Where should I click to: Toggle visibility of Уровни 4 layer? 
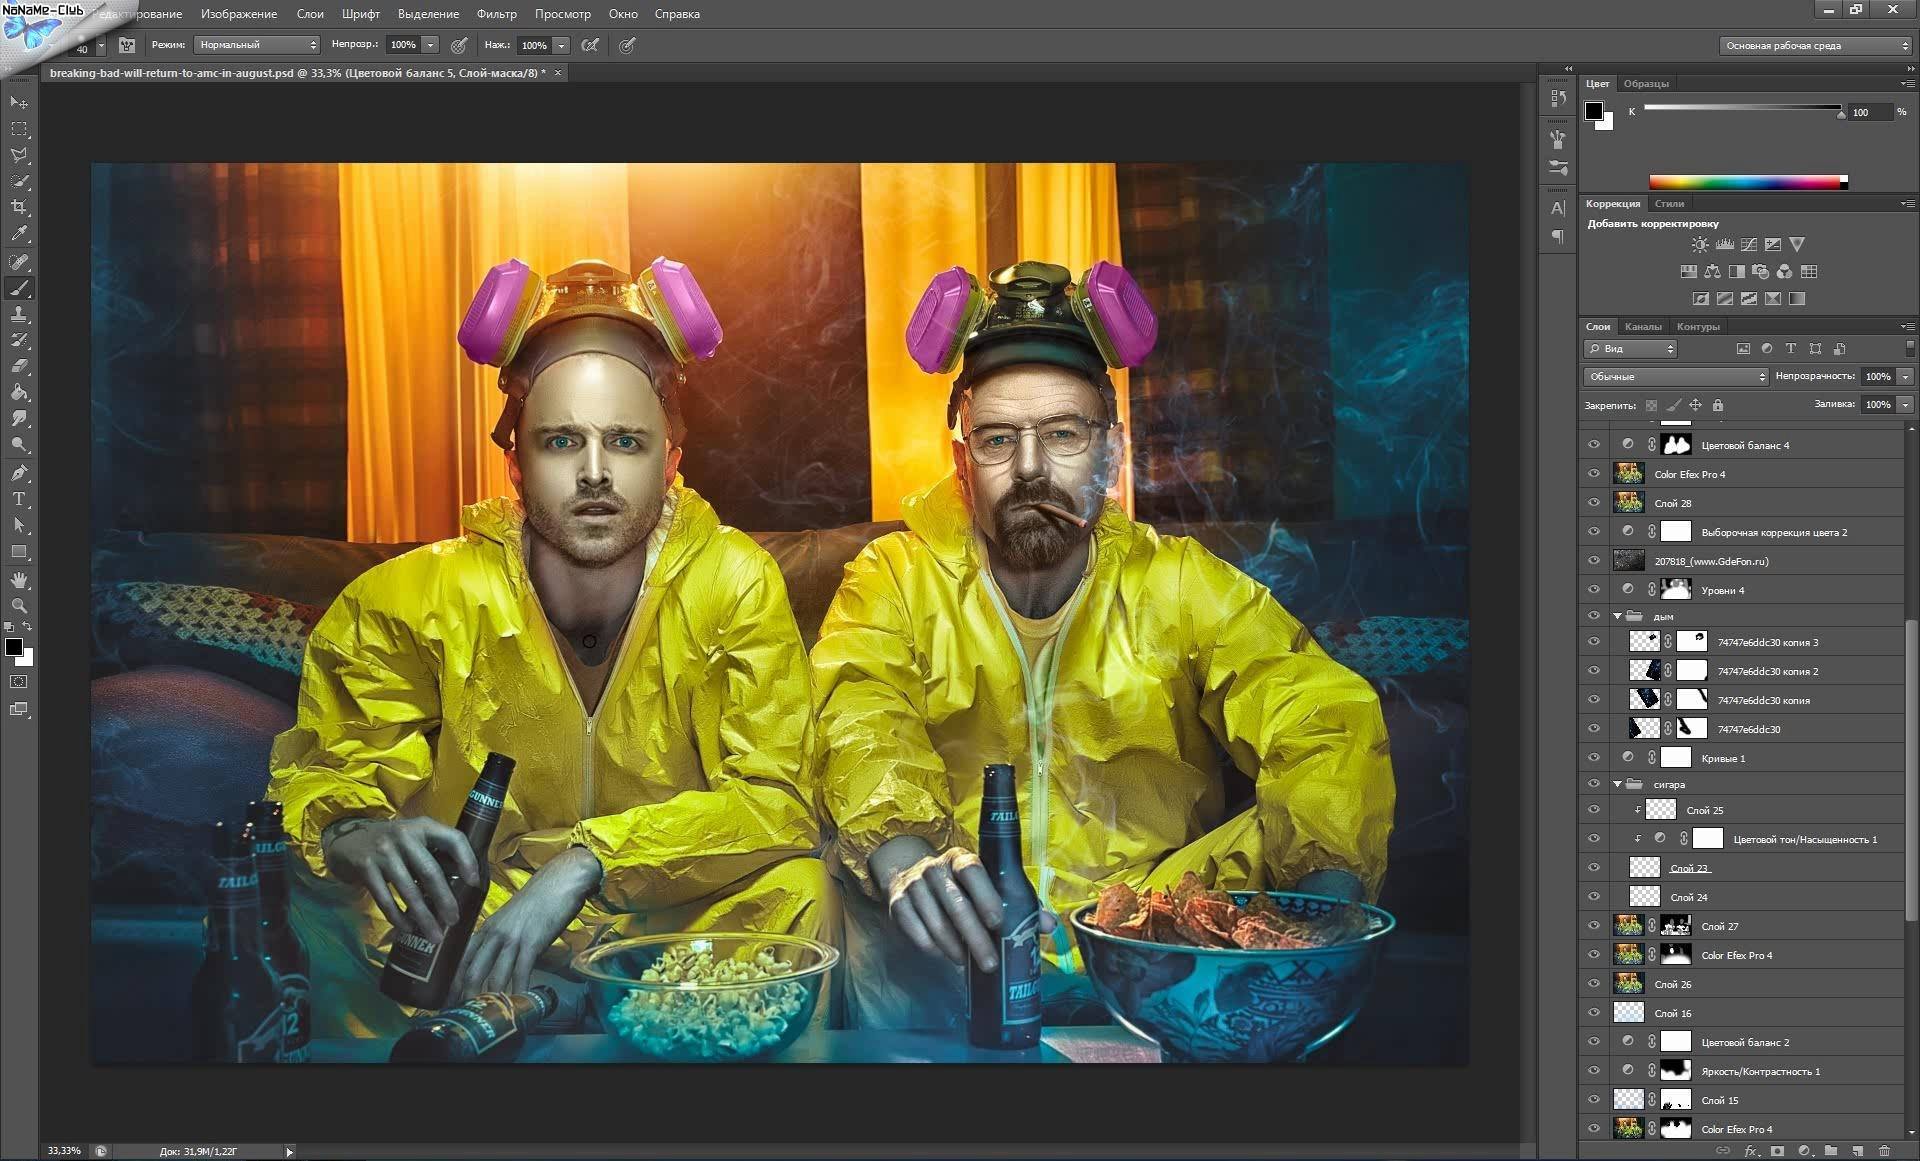1594,590
